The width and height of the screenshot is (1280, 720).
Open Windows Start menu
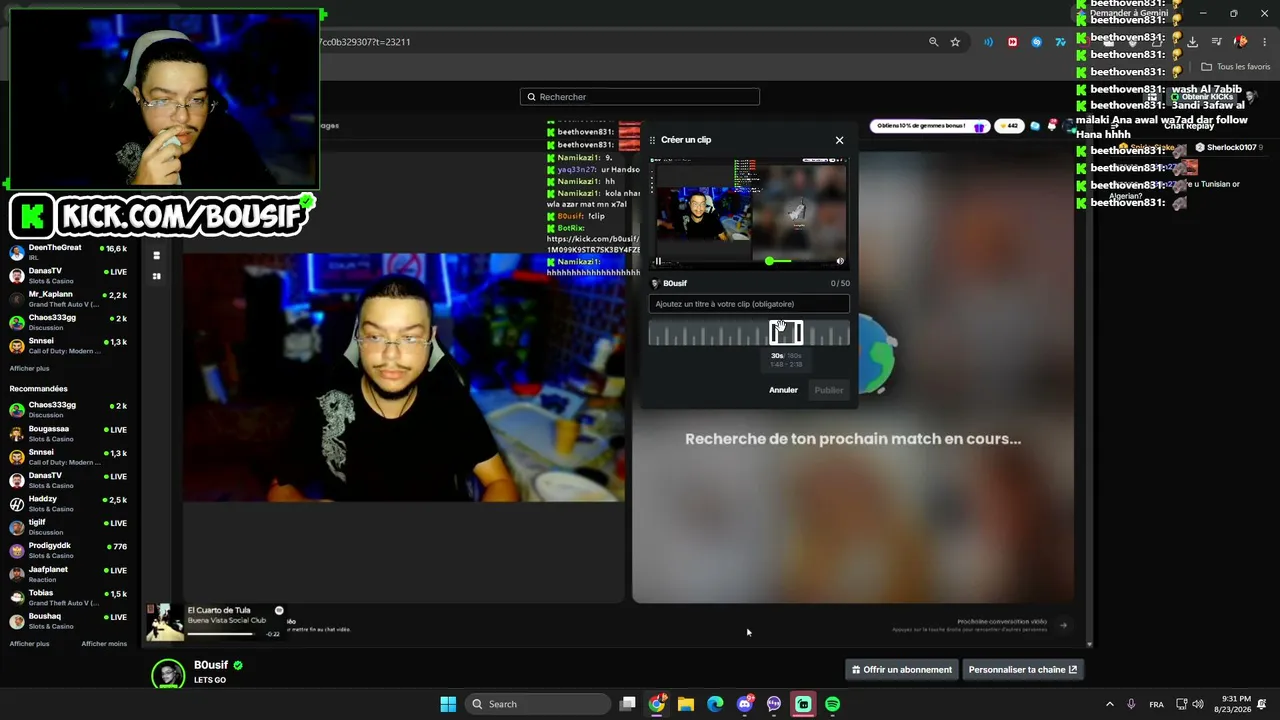point(448,704)
